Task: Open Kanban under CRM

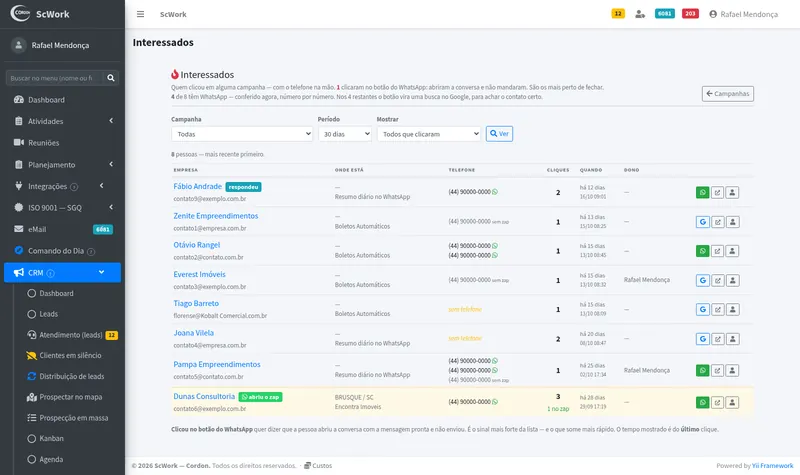Action: pos(66,438)
